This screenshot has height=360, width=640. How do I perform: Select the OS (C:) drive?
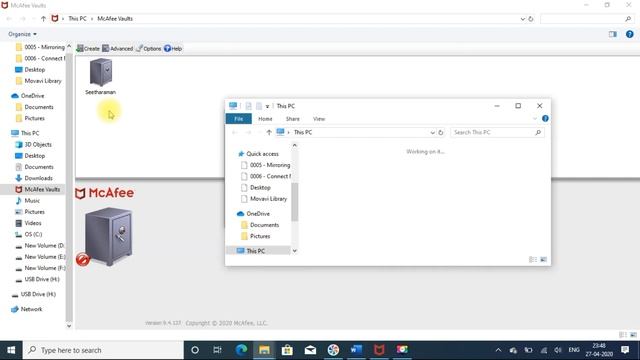click(x=29, y=234)
